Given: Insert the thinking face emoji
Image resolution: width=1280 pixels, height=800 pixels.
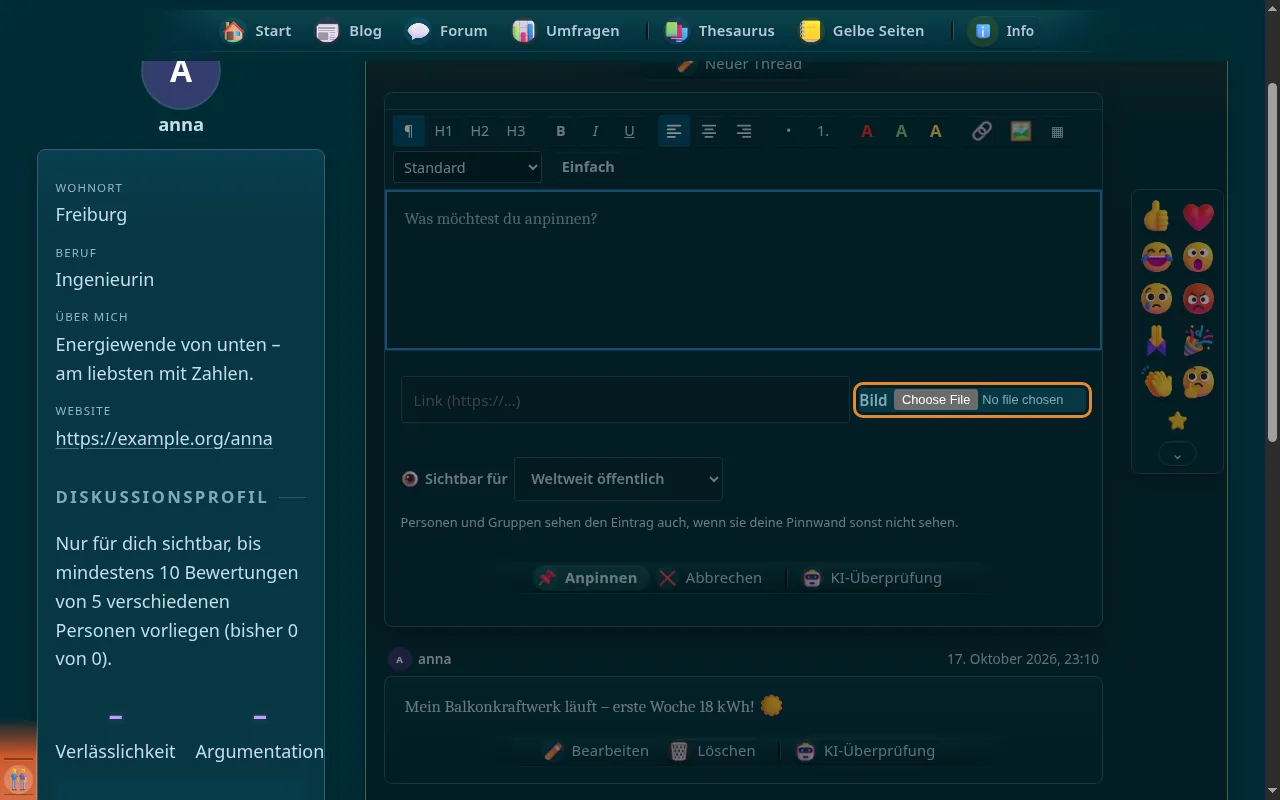Looking at the screenshot, I should [x=1198, y=381].
